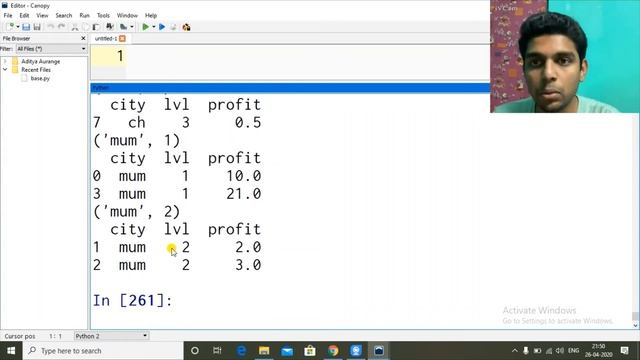Open Cortana circle icon on taskbar

(x=195, y=351)
